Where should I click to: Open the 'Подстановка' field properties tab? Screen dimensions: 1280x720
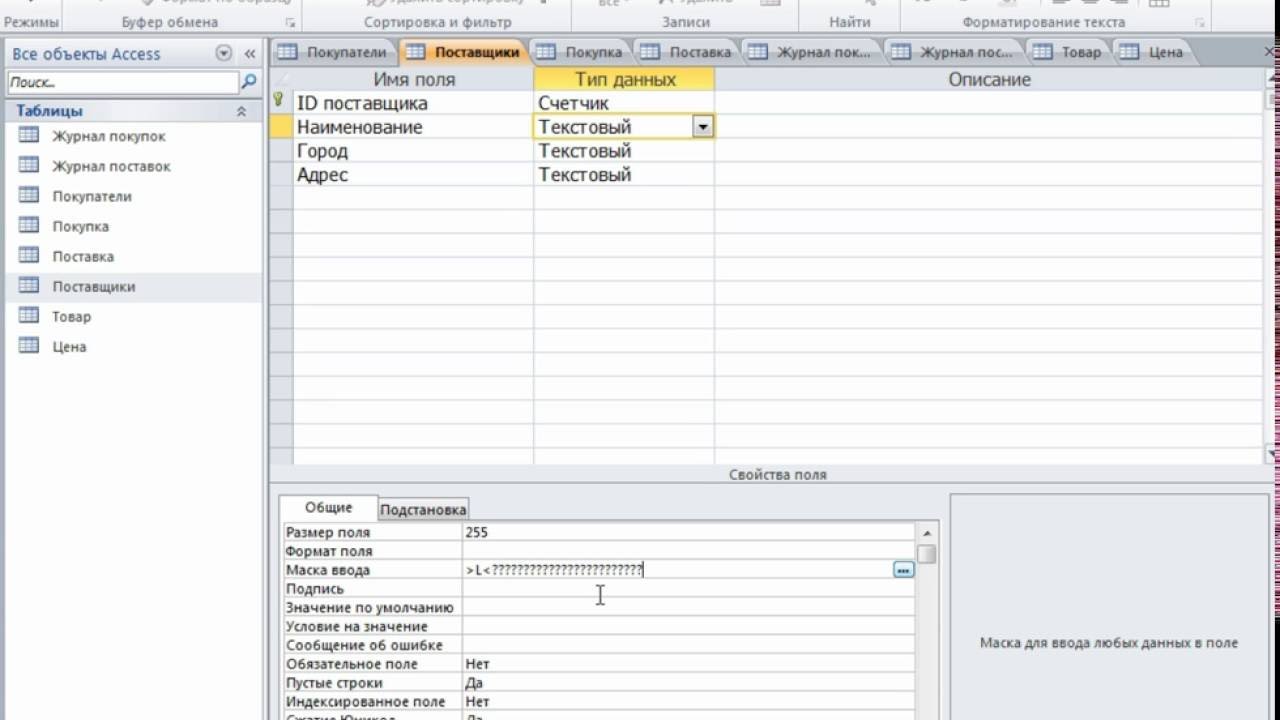423,509
